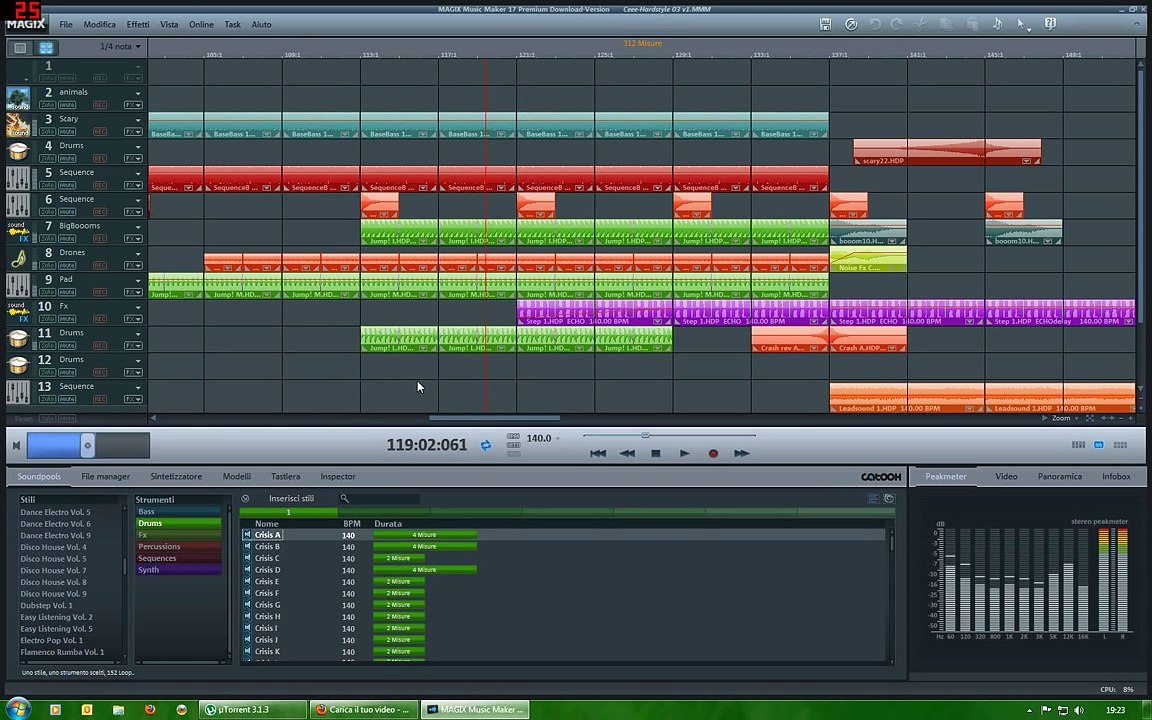Click the red record button
The width and height of the screenshot is (1152, 720).
pos(713,453)
